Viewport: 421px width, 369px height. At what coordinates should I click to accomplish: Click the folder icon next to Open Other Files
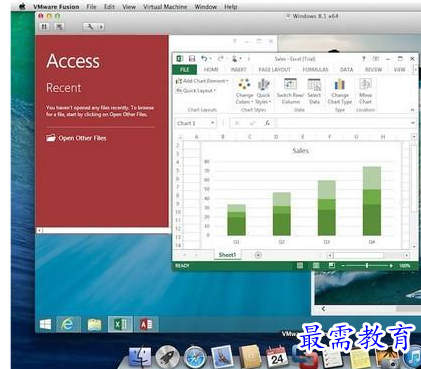click(51, 138)
